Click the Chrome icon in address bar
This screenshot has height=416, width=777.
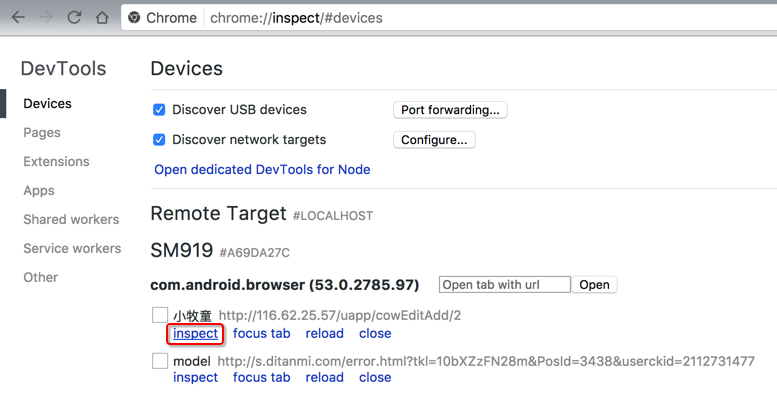pyautogui.click(x=135, y=18)
